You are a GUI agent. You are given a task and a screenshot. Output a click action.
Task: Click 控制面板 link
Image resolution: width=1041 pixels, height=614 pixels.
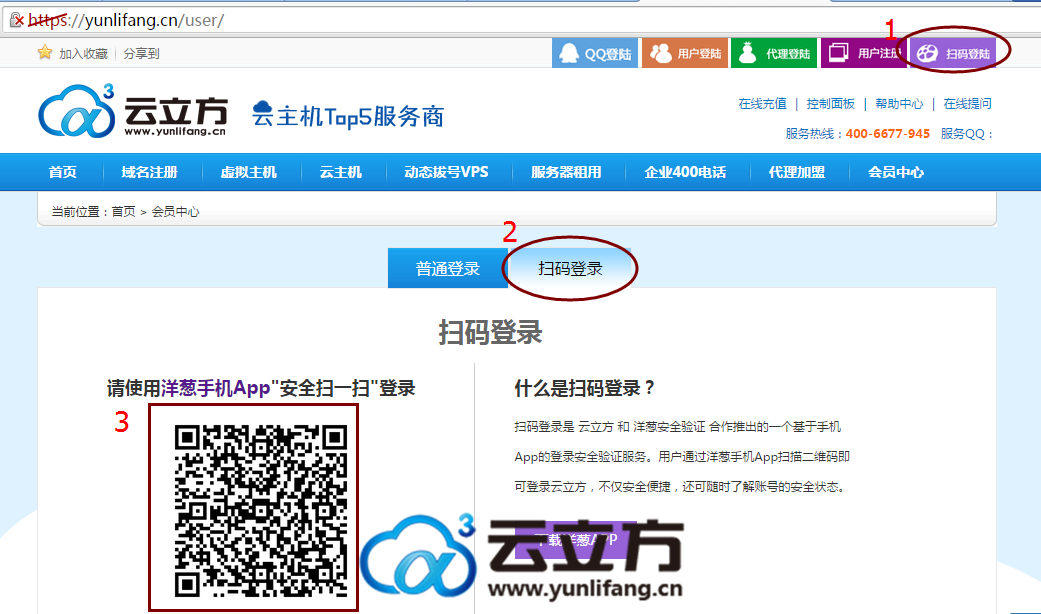(831, 104)
